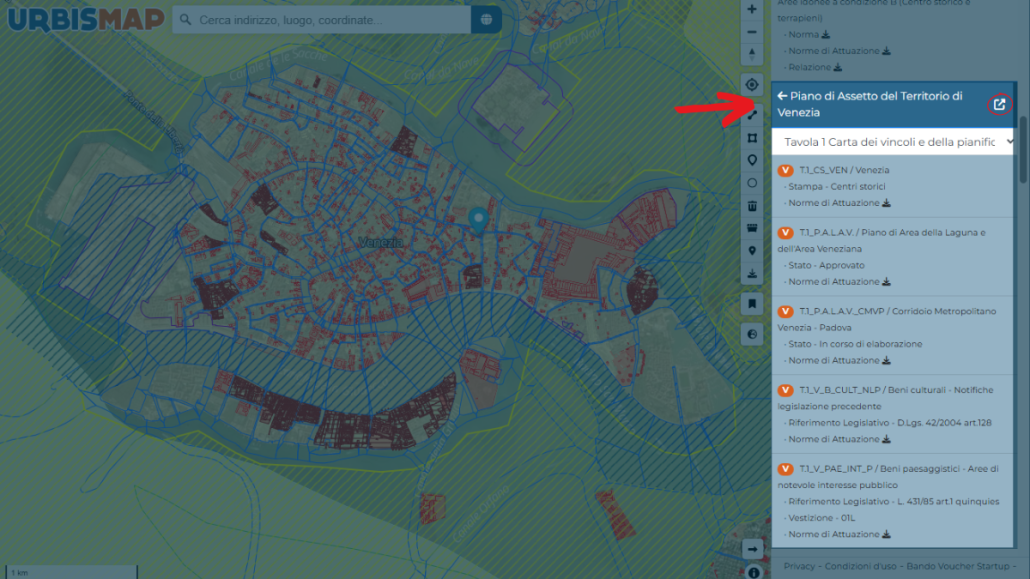Toggle V badge for T.1_P.A.L.A.V. Piano di Area
Screen dimensions: 1030x579
pos(785,233)
